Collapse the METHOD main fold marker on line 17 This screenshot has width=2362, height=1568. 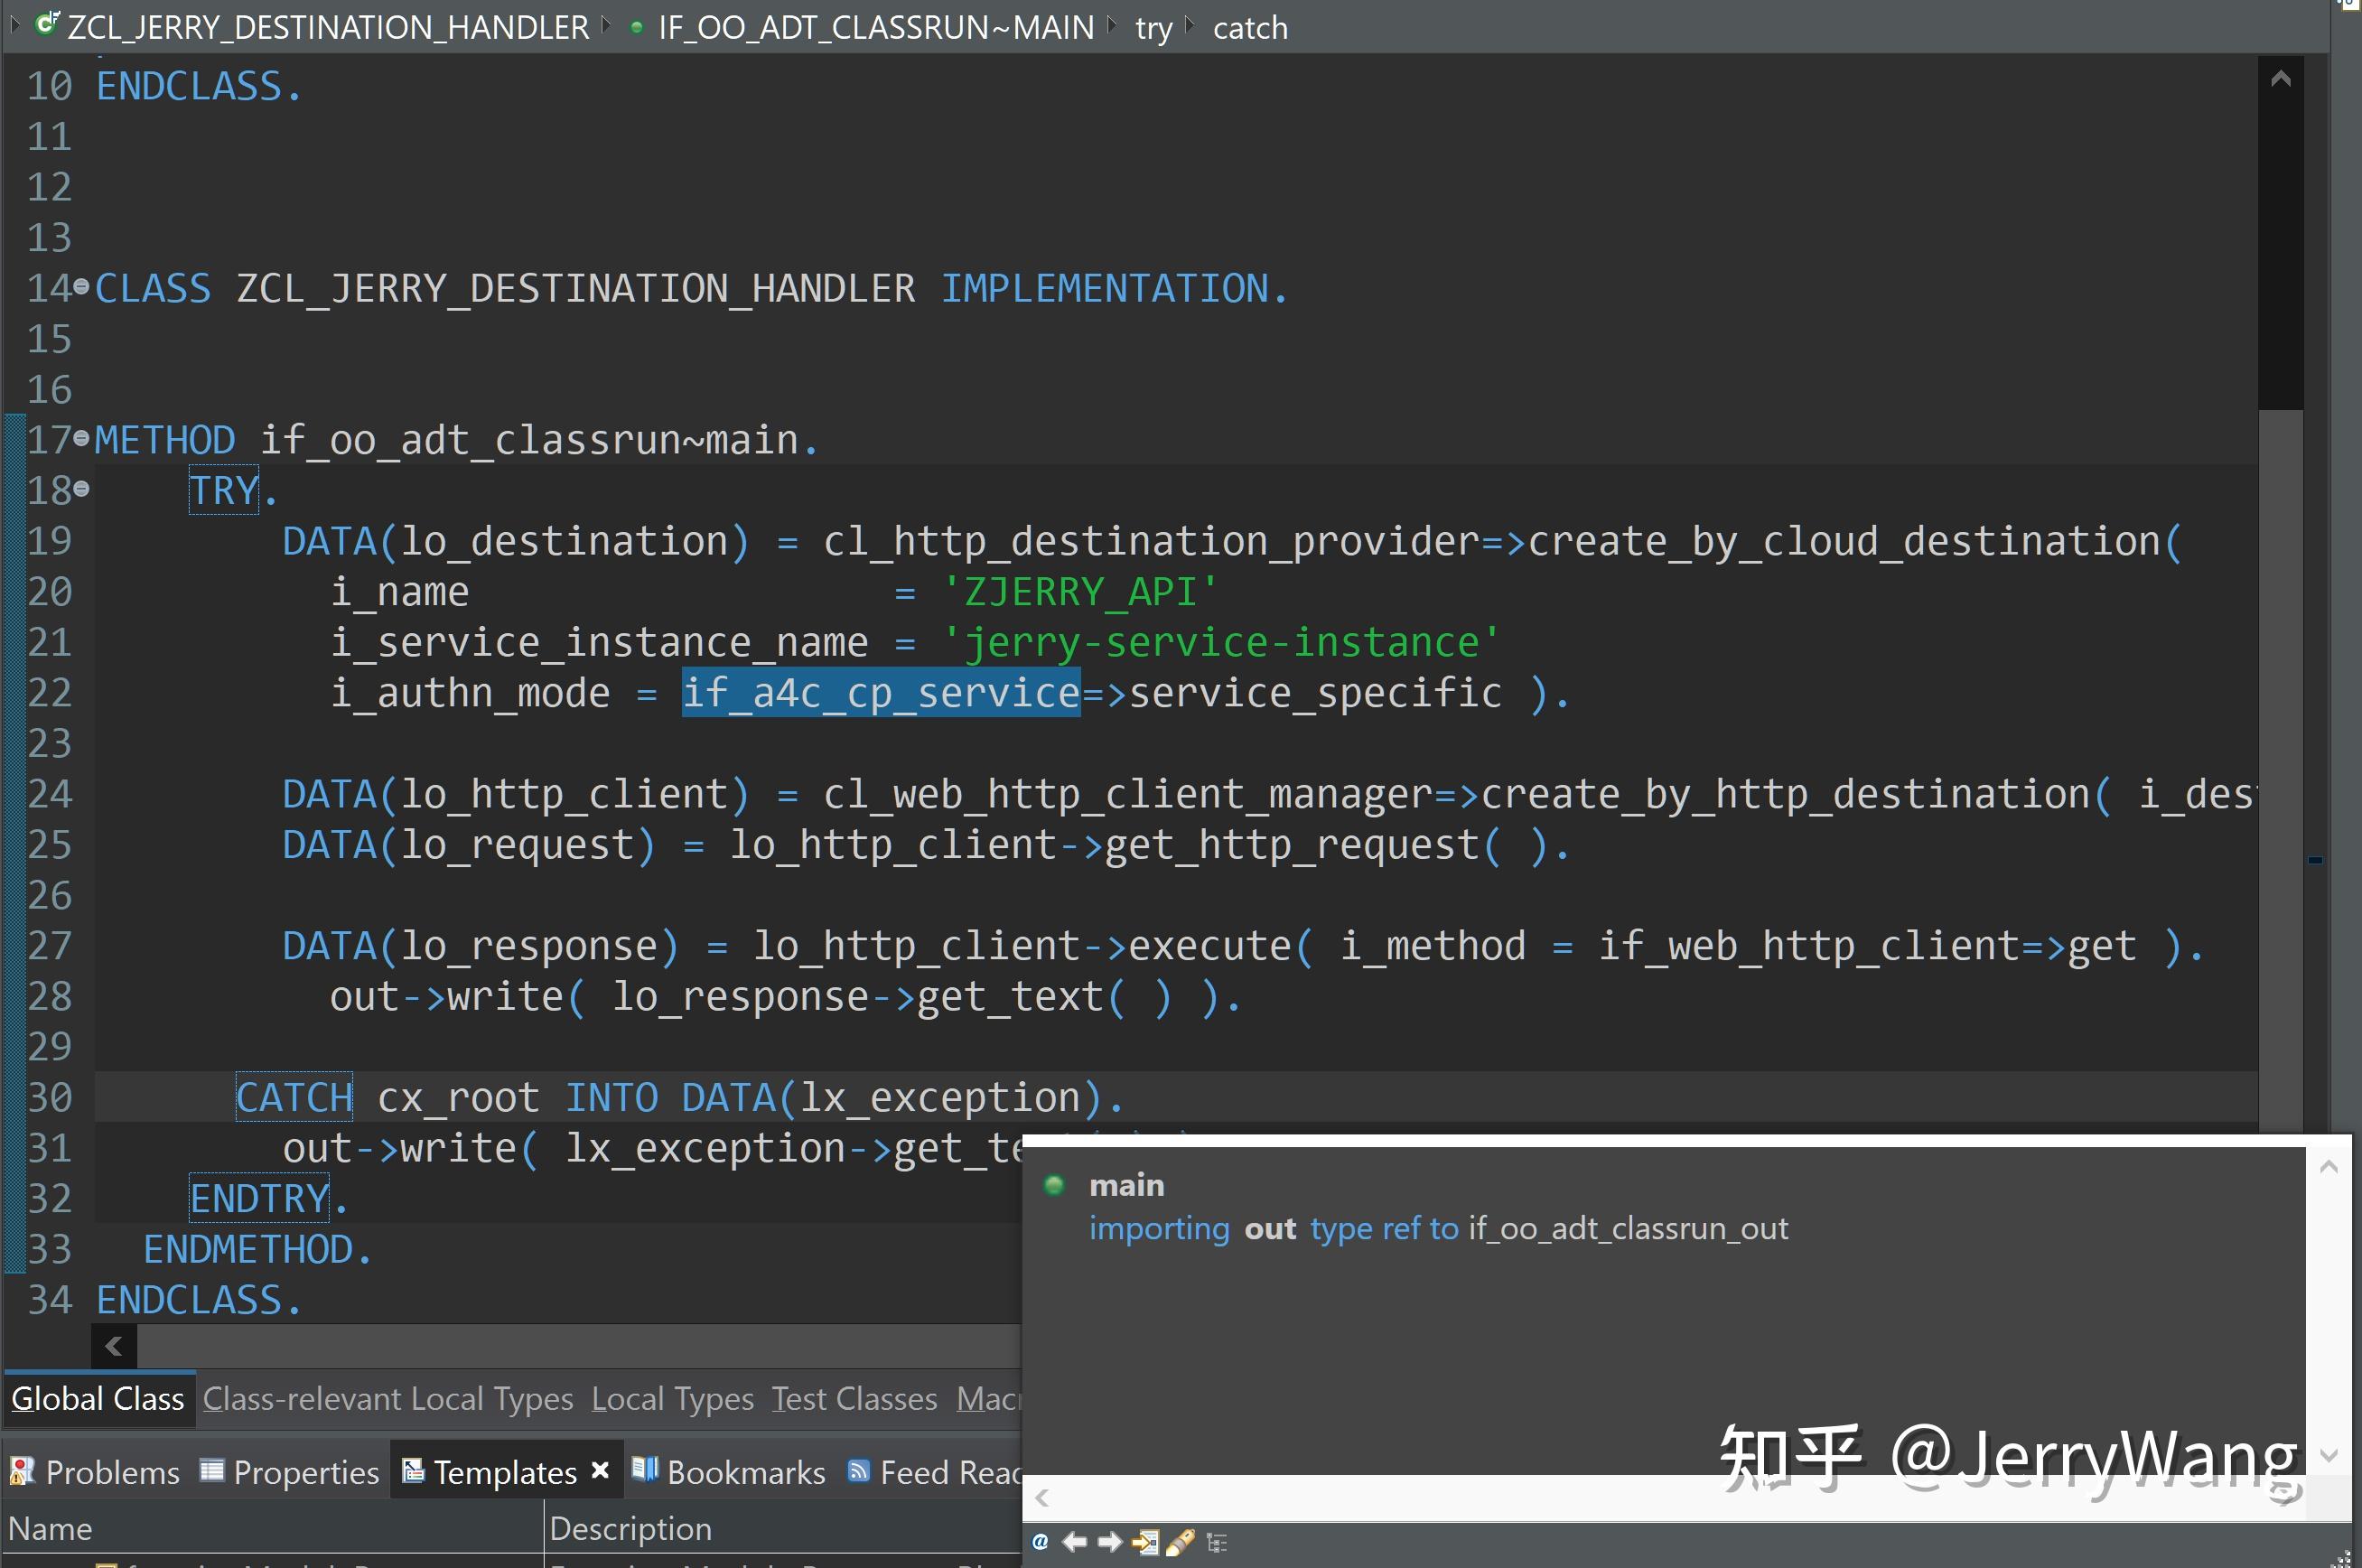(x=81, y=439)
